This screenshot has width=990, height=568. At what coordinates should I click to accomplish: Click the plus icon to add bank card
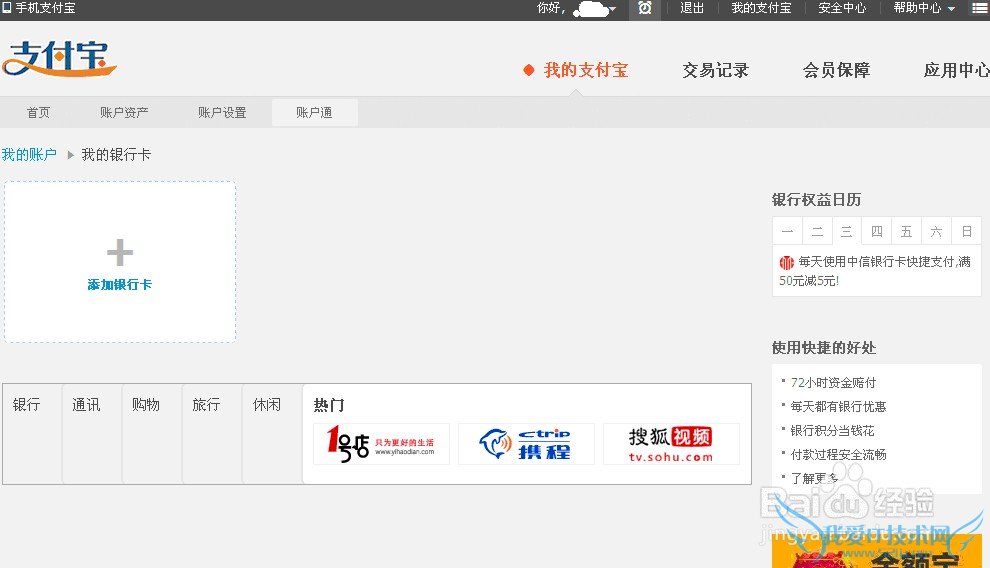[120, 252]
